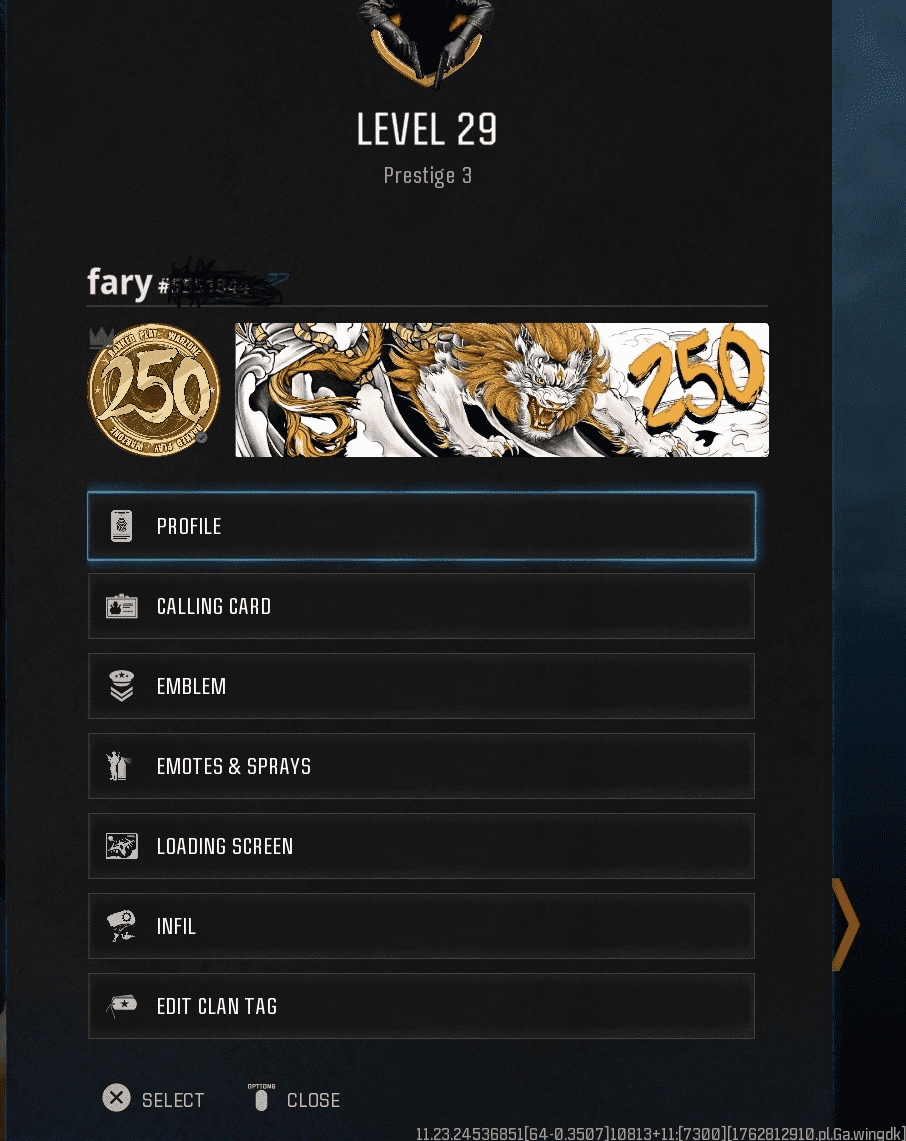
Task: Click the 250 ranked play emblem
Action: pos(153,389)
